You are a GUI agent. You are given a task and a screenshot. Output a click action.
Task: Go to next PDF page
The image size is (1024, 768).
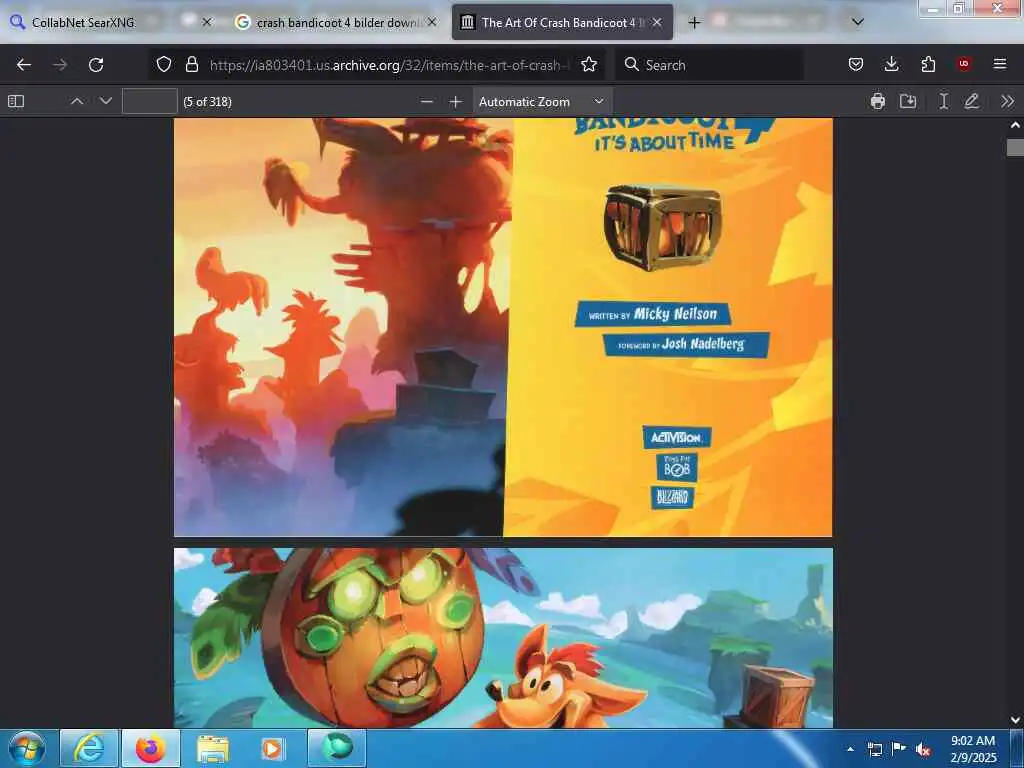pyautogui.click(x=106, y=101)
